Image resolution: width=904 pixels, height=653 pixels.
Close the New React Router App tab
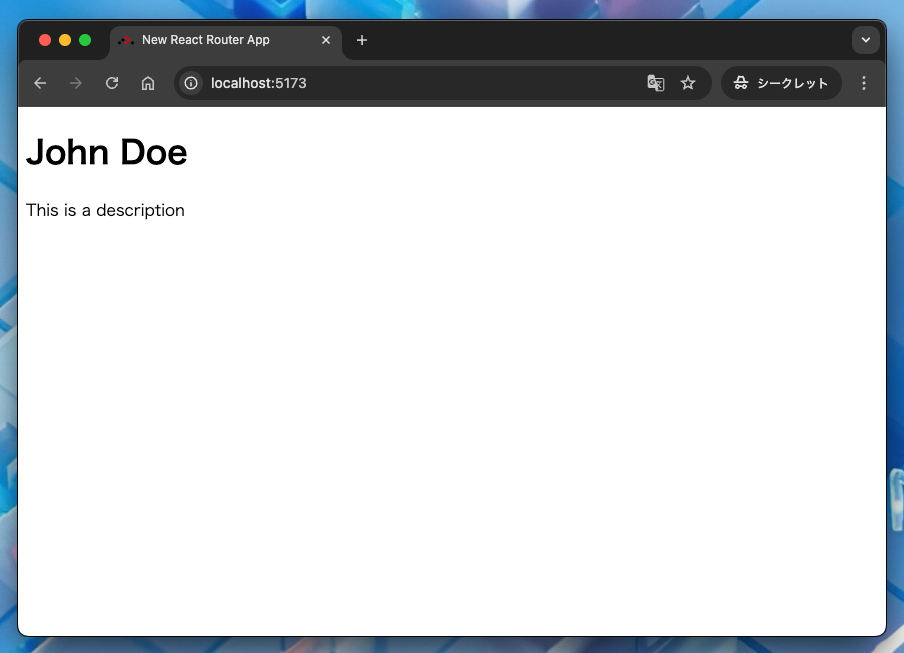[x=326, y=40]
